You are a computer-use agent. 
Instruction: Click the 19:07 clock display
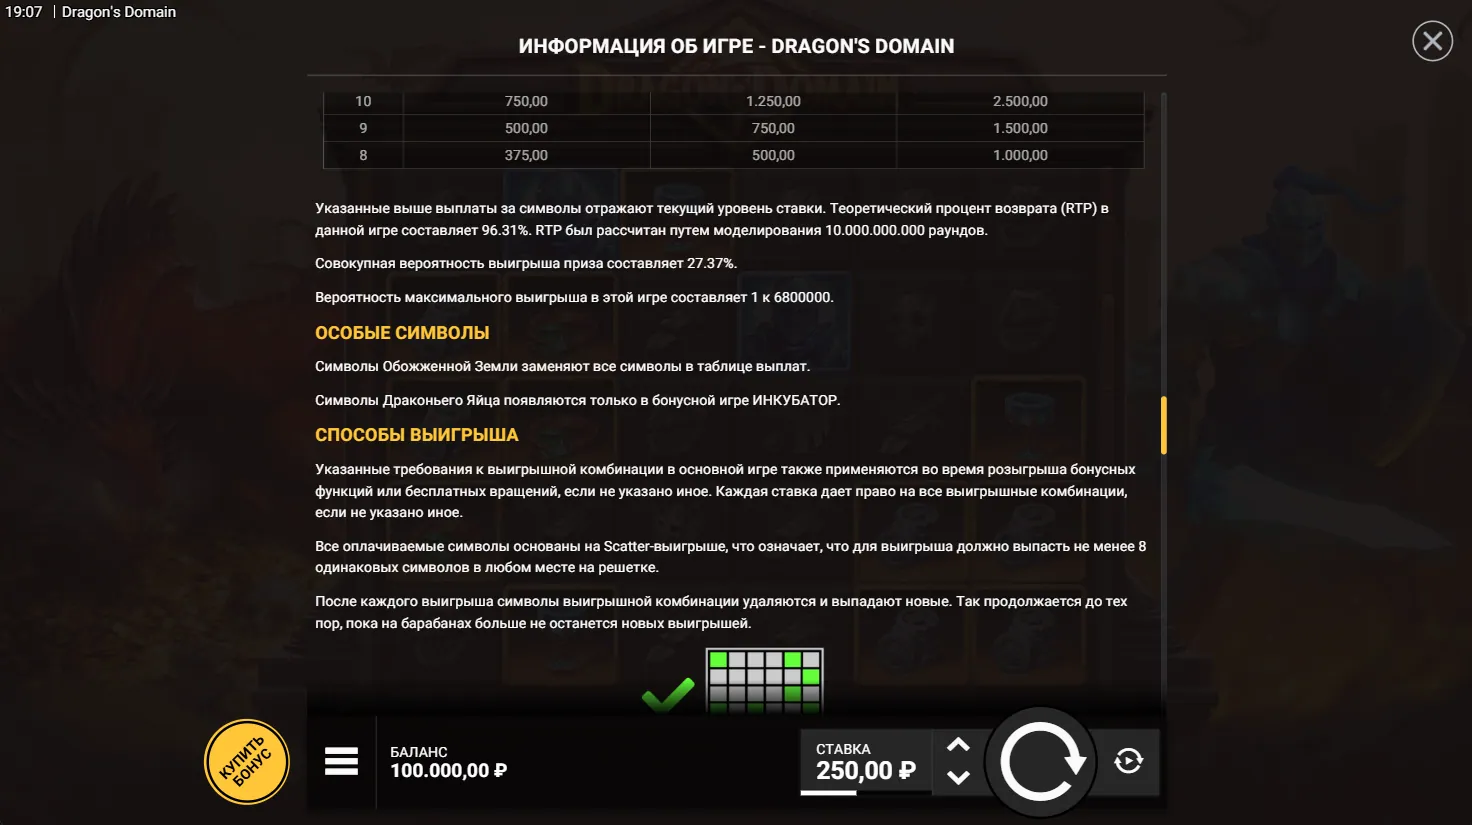pyautogui.click(x=24, y=12)
